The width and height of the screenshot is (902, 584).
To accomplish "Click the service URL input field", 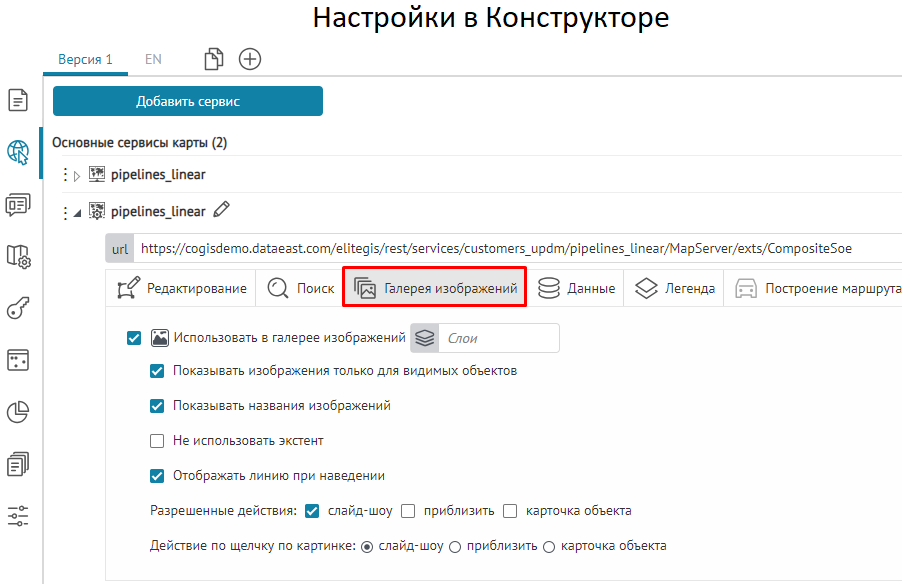I will [500, 248].
